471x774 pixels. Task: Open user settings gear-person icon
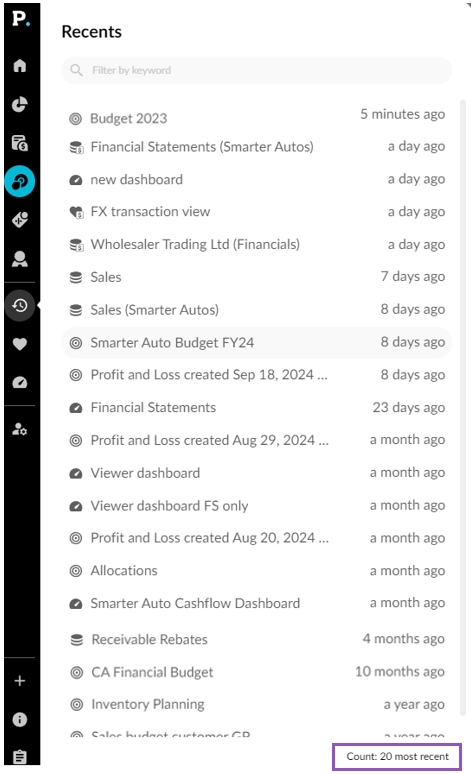click(20, 429)
